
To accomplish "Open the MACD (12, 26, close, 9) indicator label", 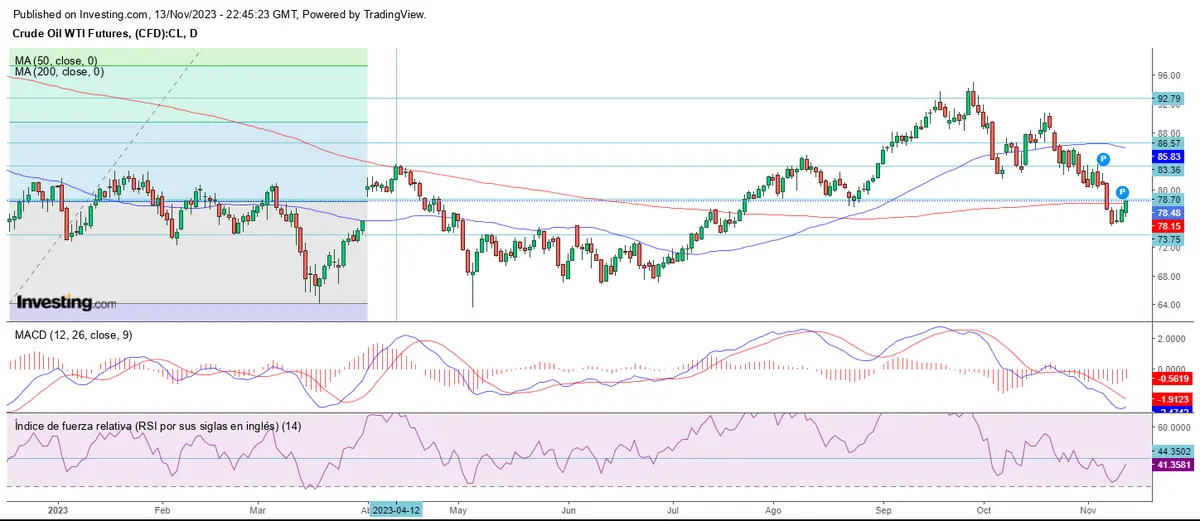I will 73,335.
